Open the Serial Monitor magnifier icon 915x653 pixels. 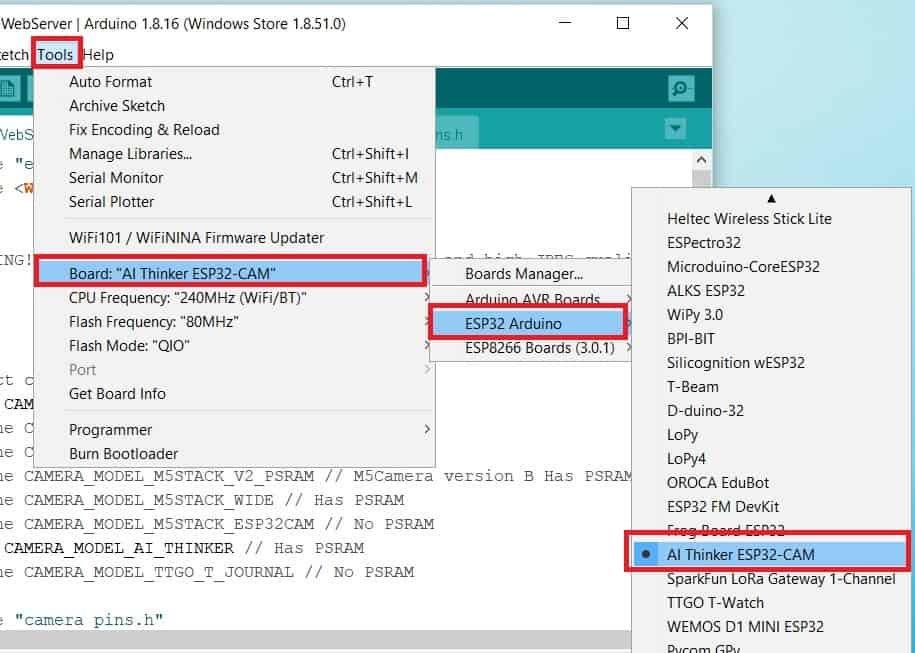point(681,89)
